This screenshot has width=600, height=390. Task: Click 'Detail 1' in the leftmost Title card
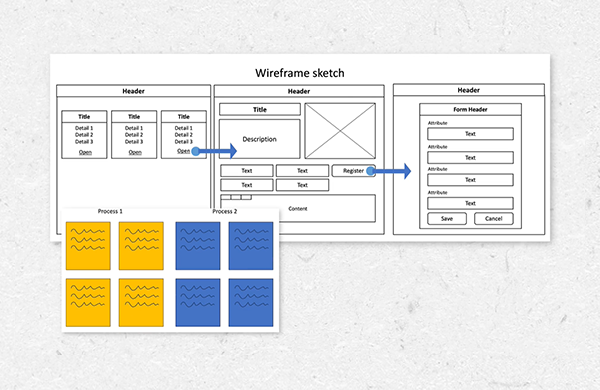(x=84, y=128)
